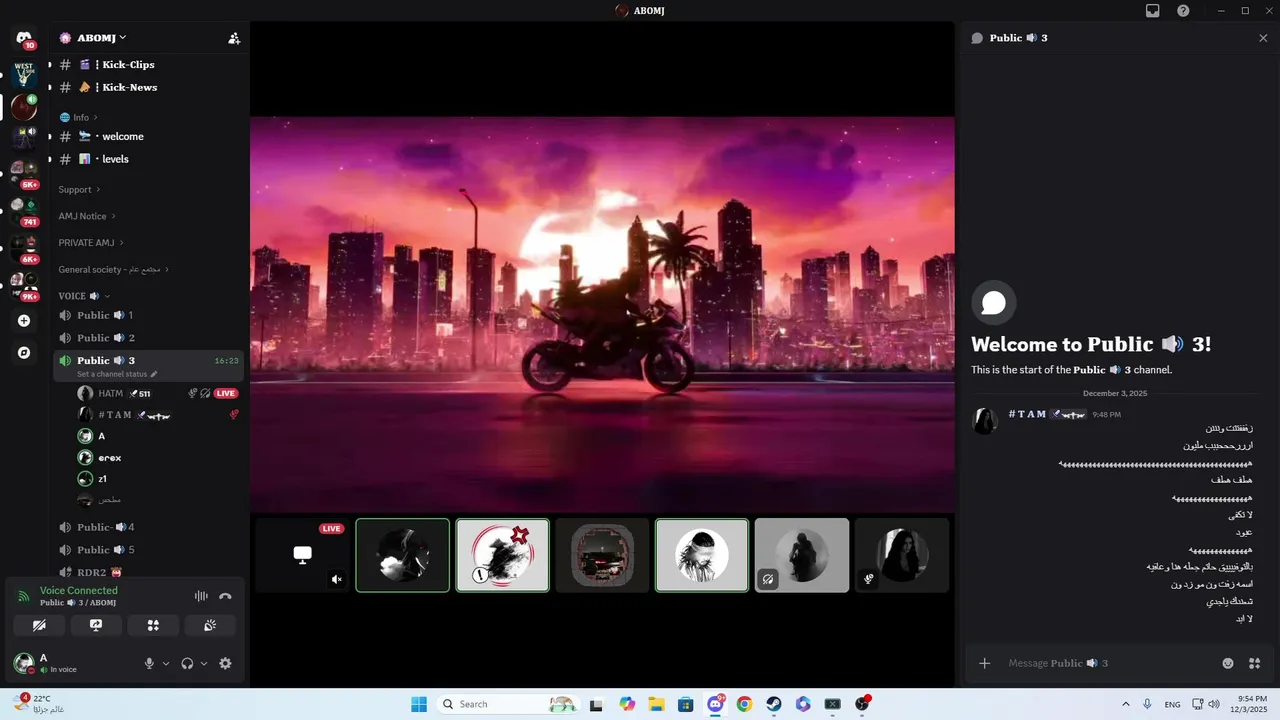Turn on camera button
Image resolution: width=1280 pixels, height=720 pixels.
(39, 625)
